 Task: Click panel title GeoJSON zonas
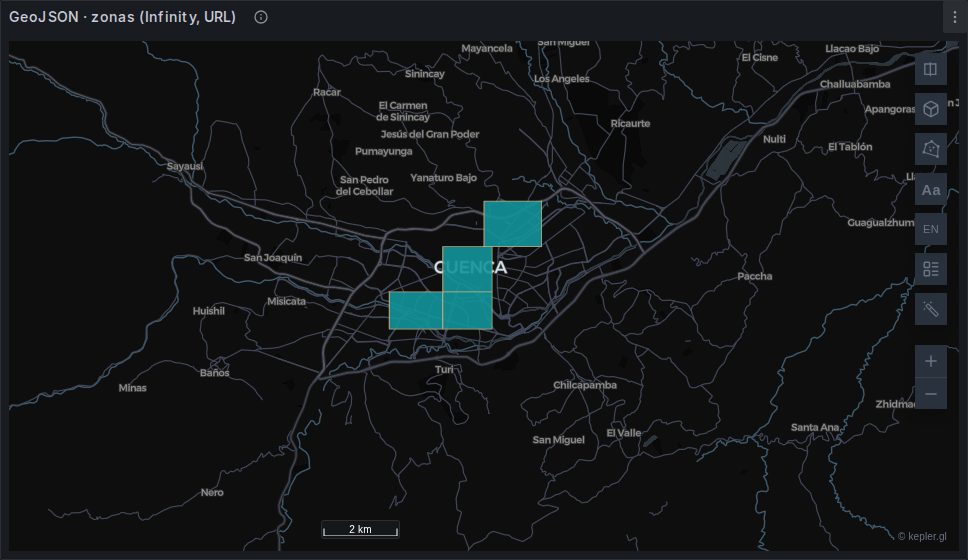(122, 17)
